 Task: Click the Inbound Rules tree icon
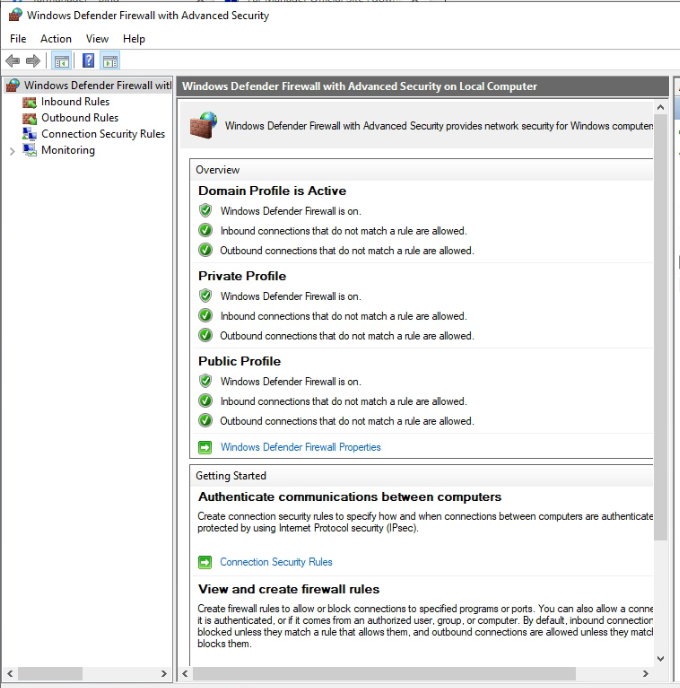tap(29, 102)
